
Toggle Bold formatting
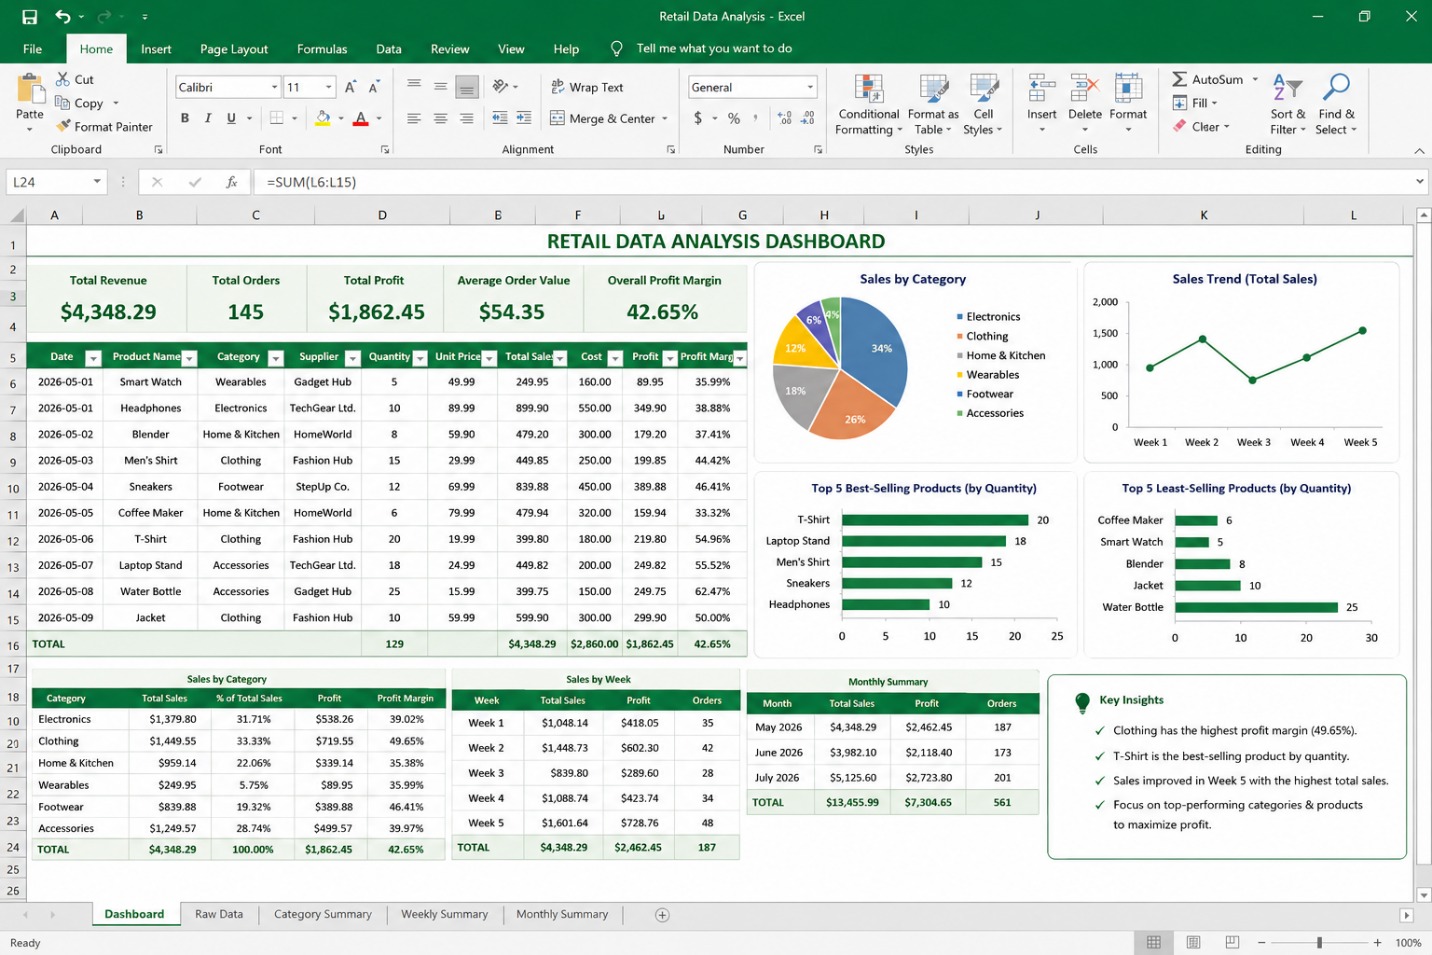pos(185,118)
